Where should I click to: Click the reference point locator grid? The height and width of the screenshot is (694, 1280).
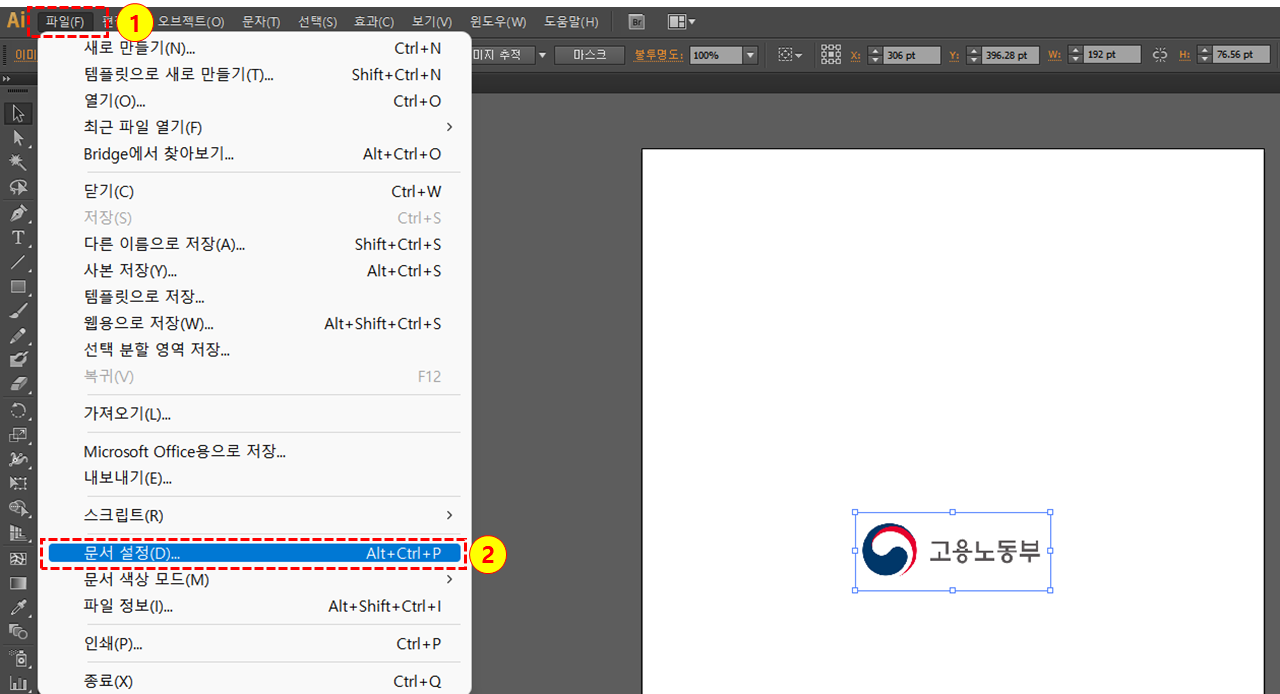[831, 55]
